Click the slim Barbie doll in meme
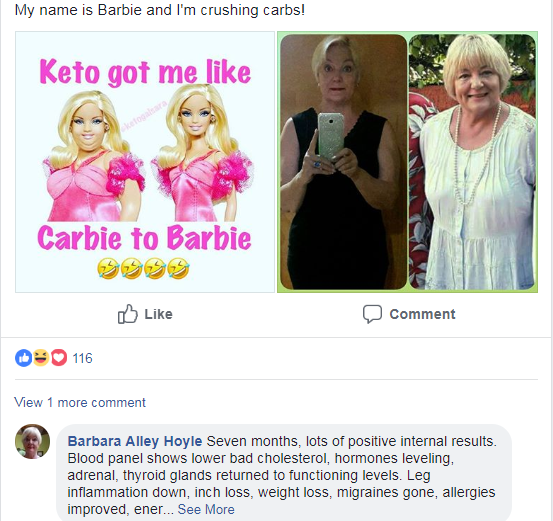The height and width of the screenshot is (521, 553). pyautogui.click(x=201, y=153)
